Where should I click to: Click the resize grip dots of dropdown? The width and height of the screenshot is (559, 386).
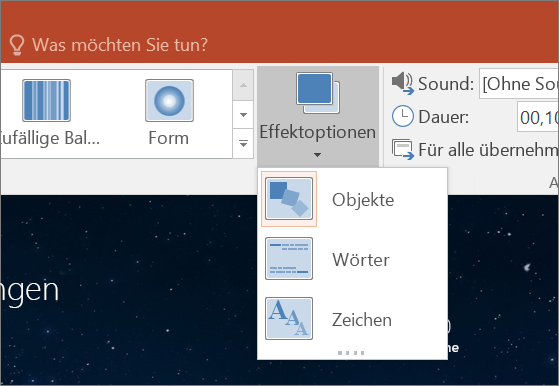click(351, 353)
